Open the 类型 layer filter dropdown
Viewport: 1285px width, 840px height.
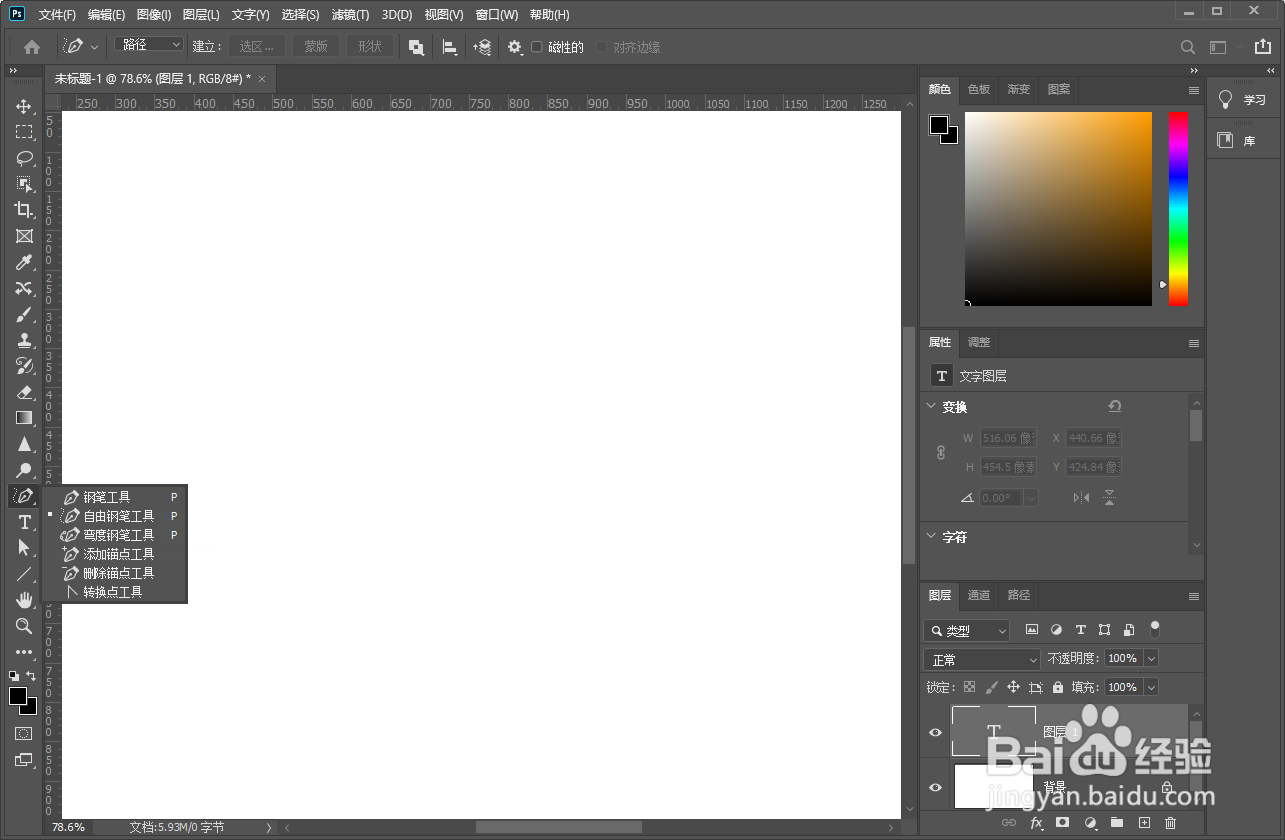tap(967, 631)
